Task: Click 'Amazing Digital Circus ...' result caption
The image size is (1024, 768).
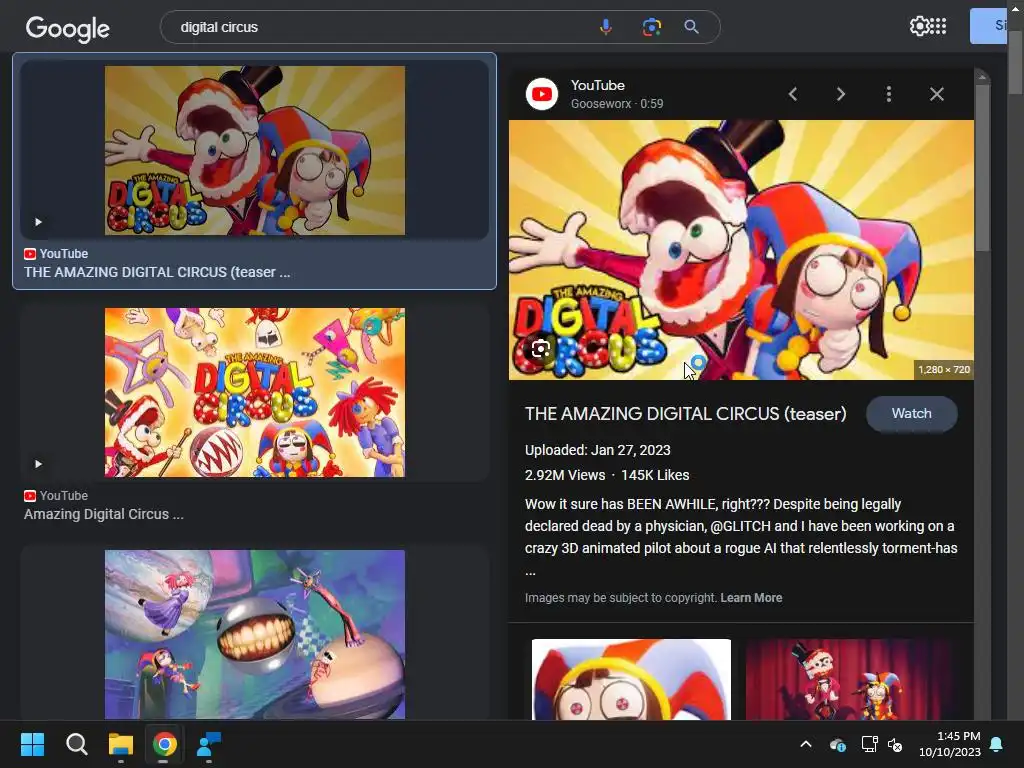Action: [x=104, y=514]
